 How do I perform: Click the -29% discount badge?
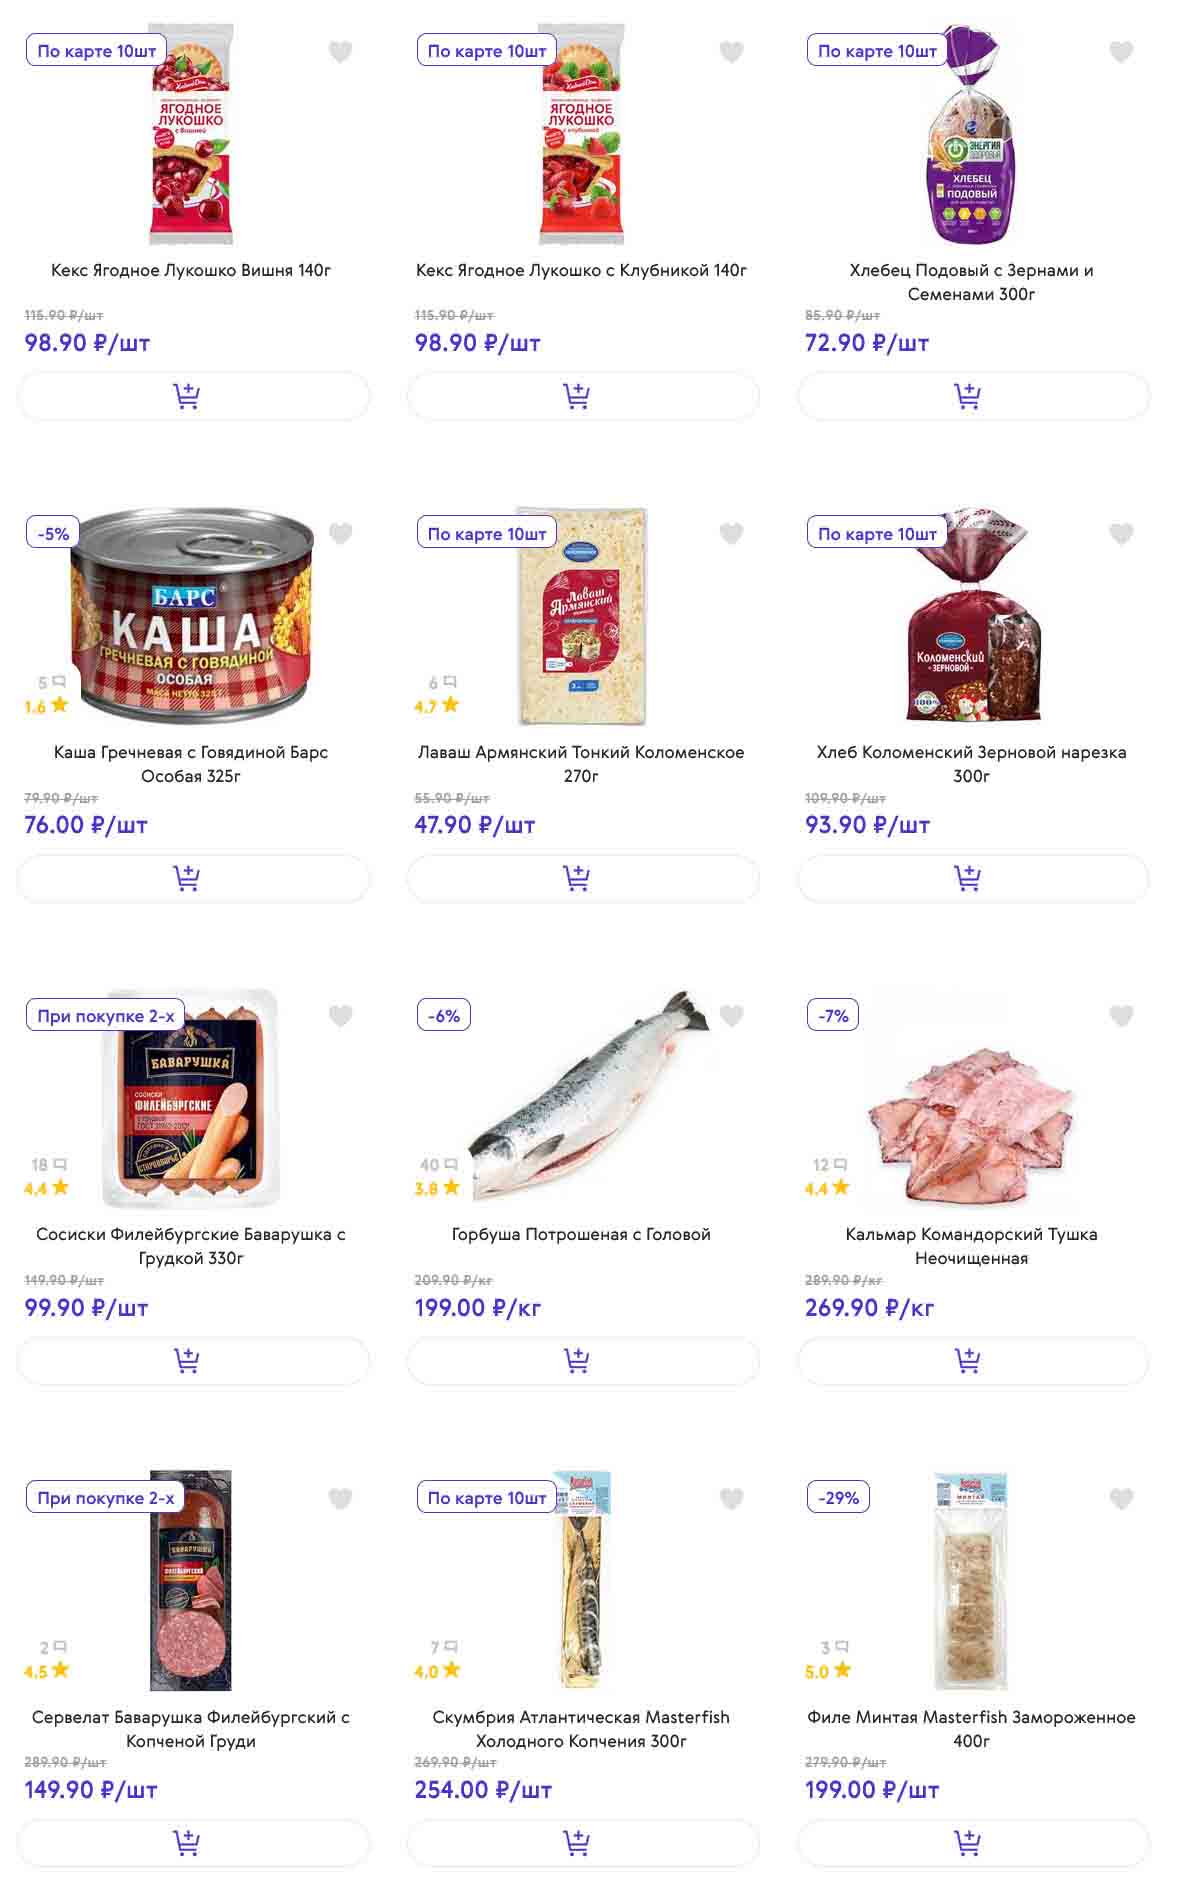[x=839, y=1497]
